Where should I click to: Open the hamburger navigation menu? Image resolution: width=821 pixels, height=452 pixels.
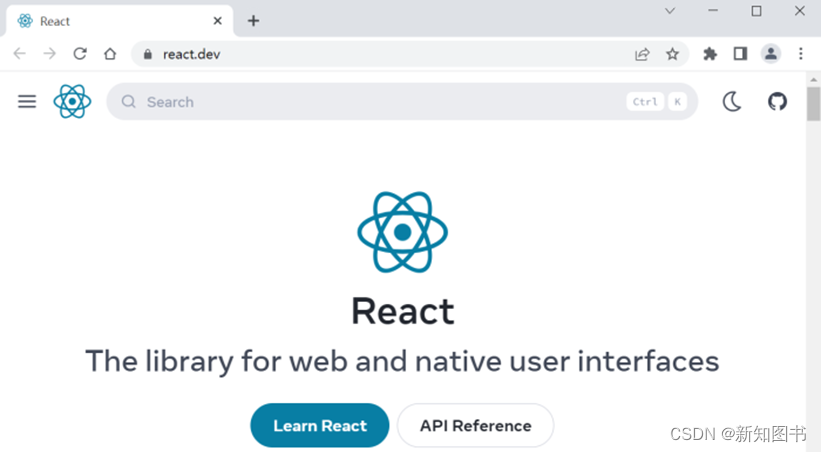click(x=27, y=101)
